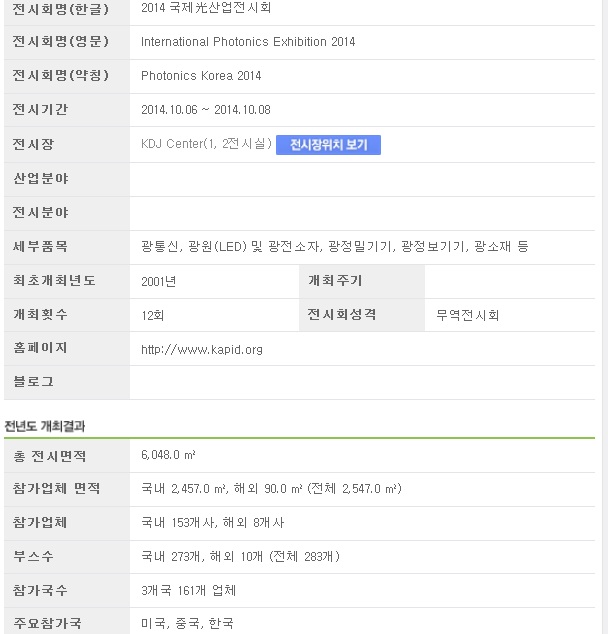
Task: Select the 2014.10.06 ~ 2014.10.08 exhibition period
Action: [x=206, y=110]
